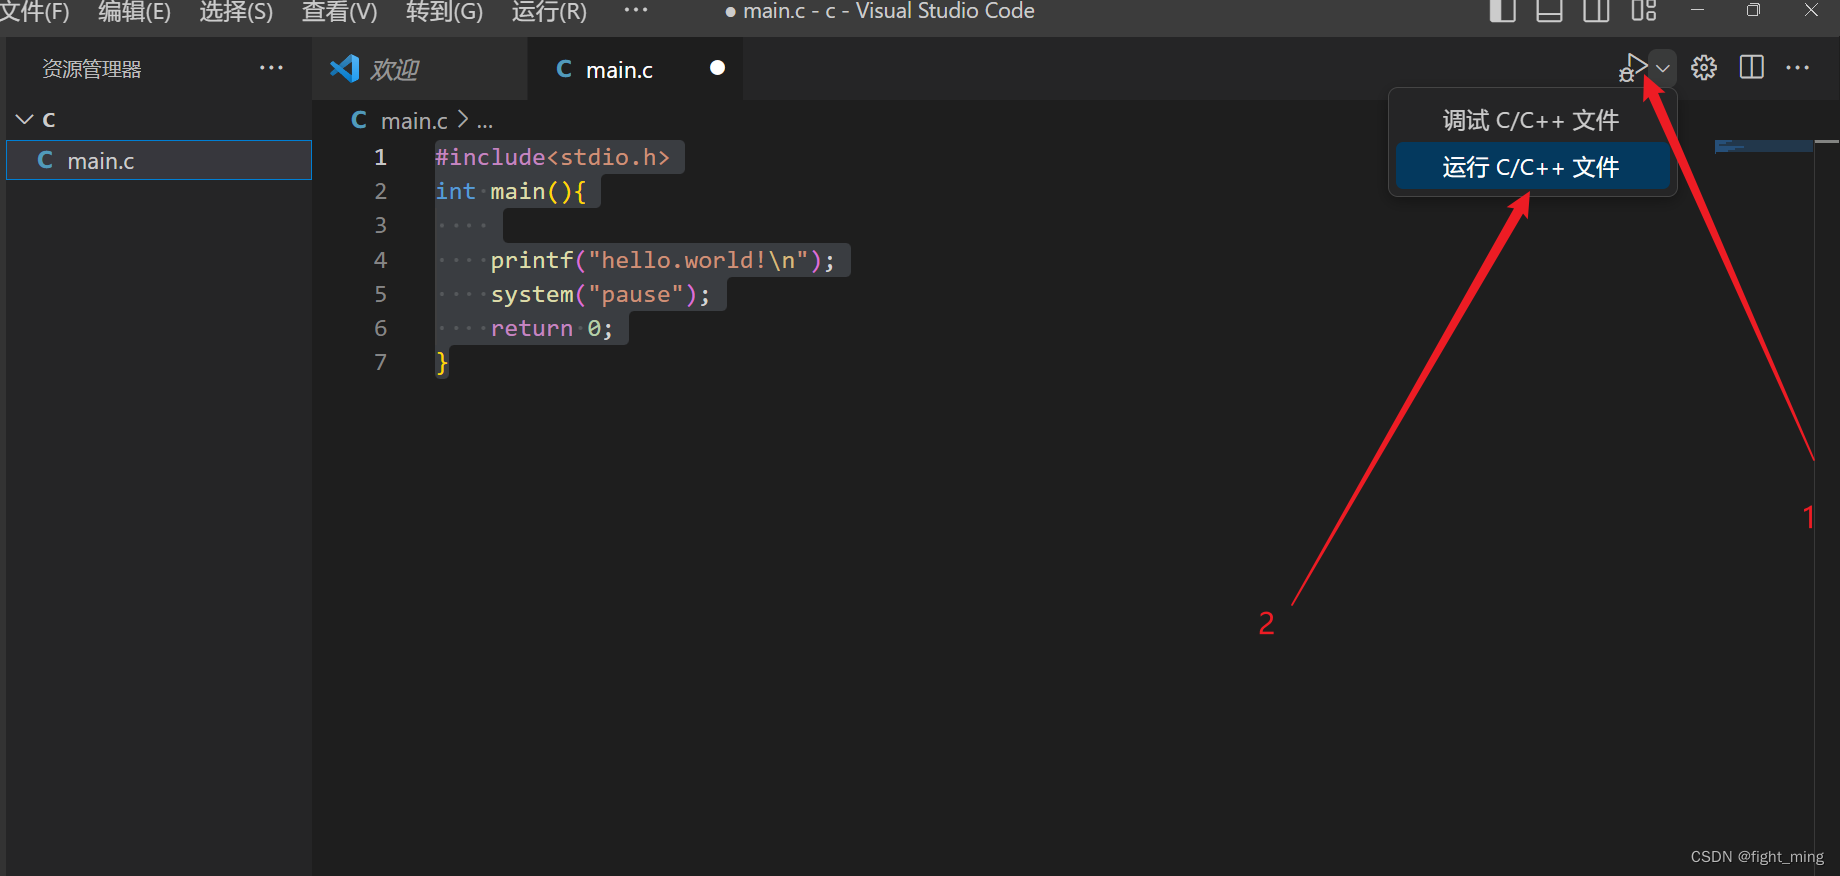The image size is (1840, 876).
Task: Switch to the main.c editor tab
Action: tap(634, 69)
